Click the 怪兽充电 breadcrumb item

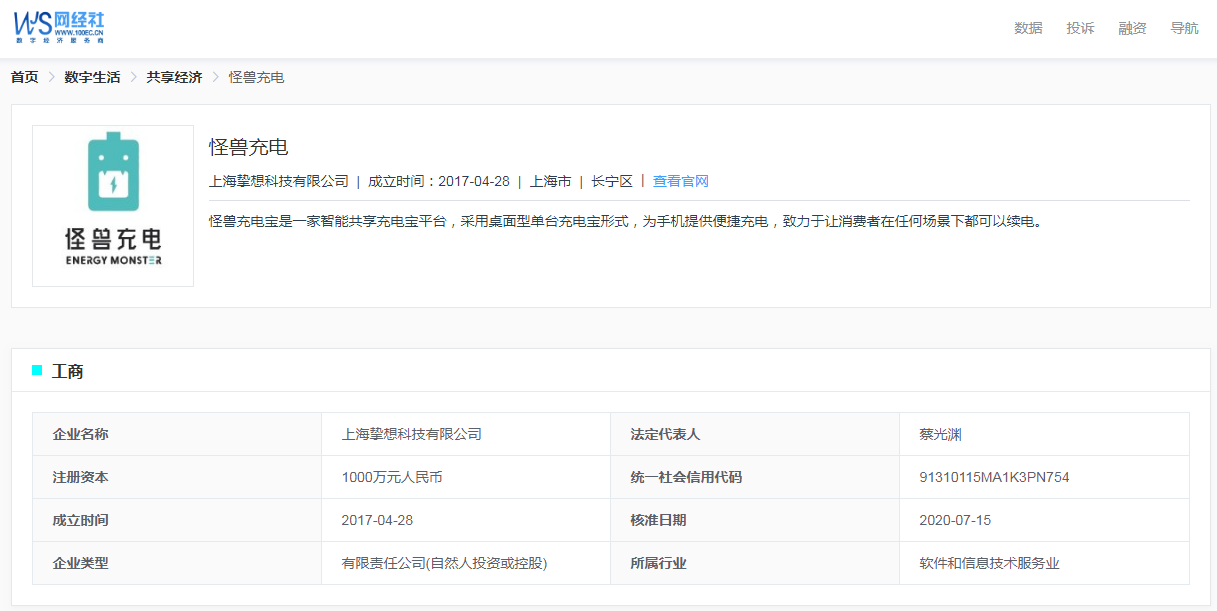click(x=256, y=77)
